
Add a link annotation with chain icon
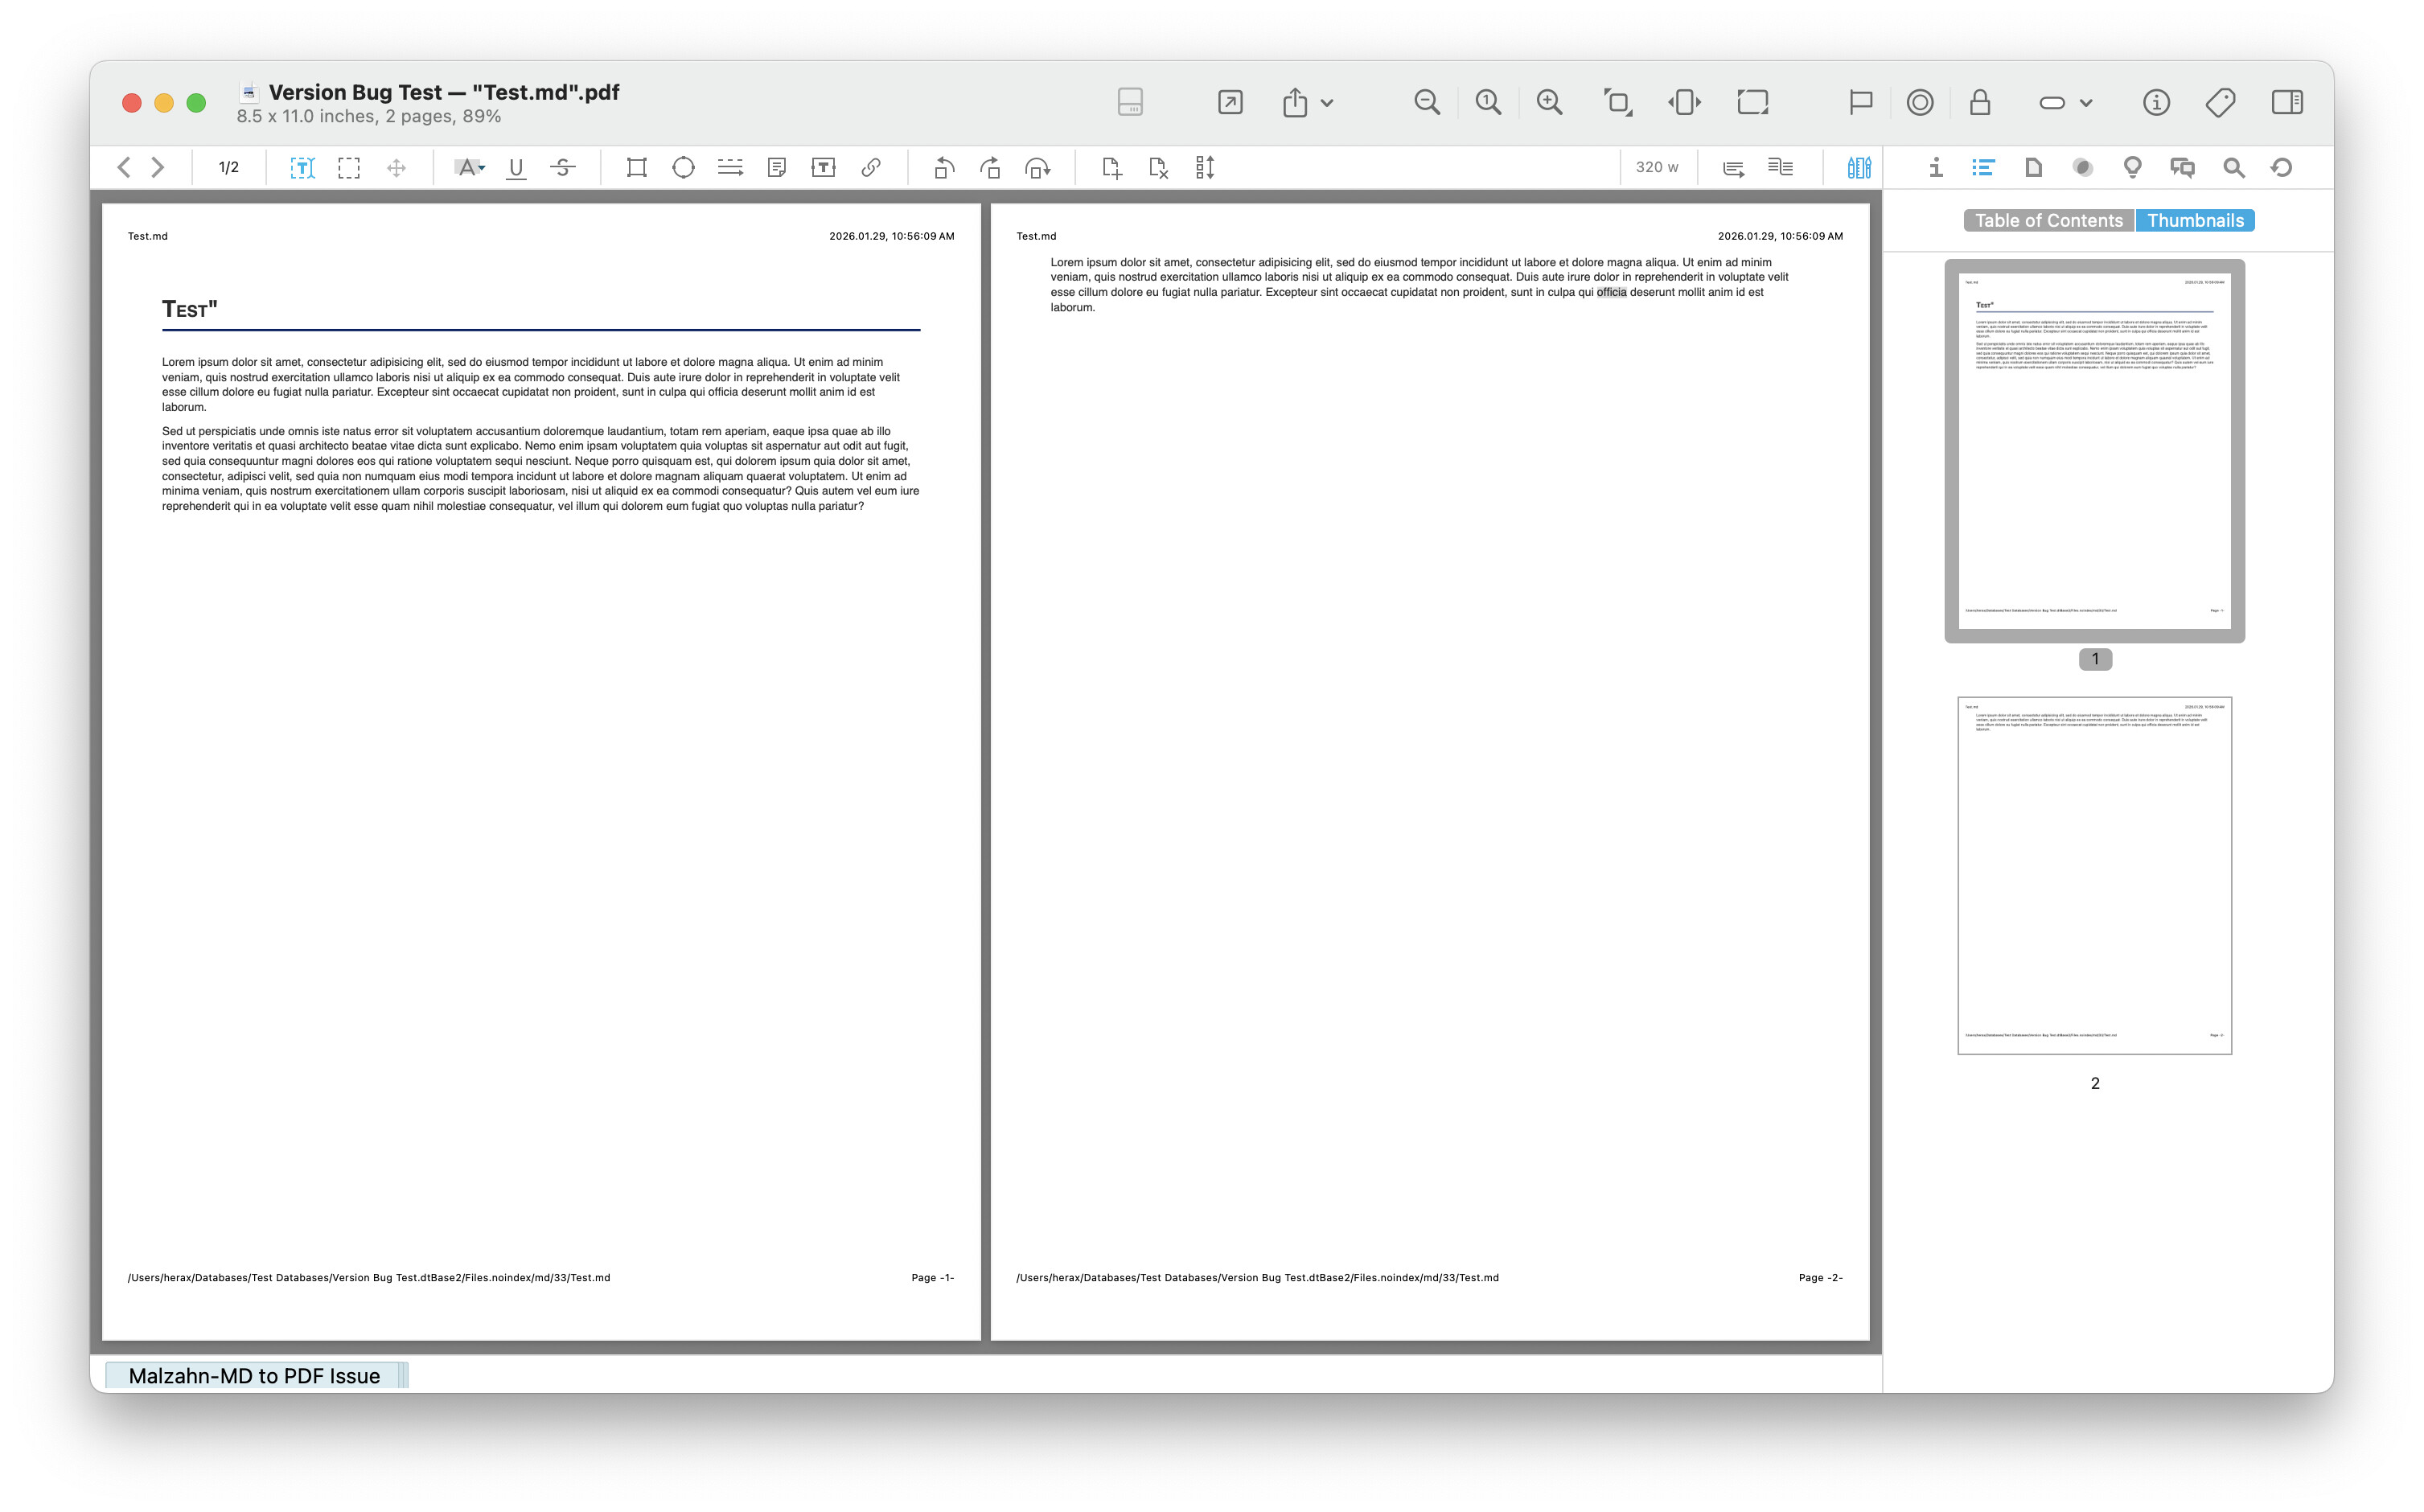coord(871,168)
